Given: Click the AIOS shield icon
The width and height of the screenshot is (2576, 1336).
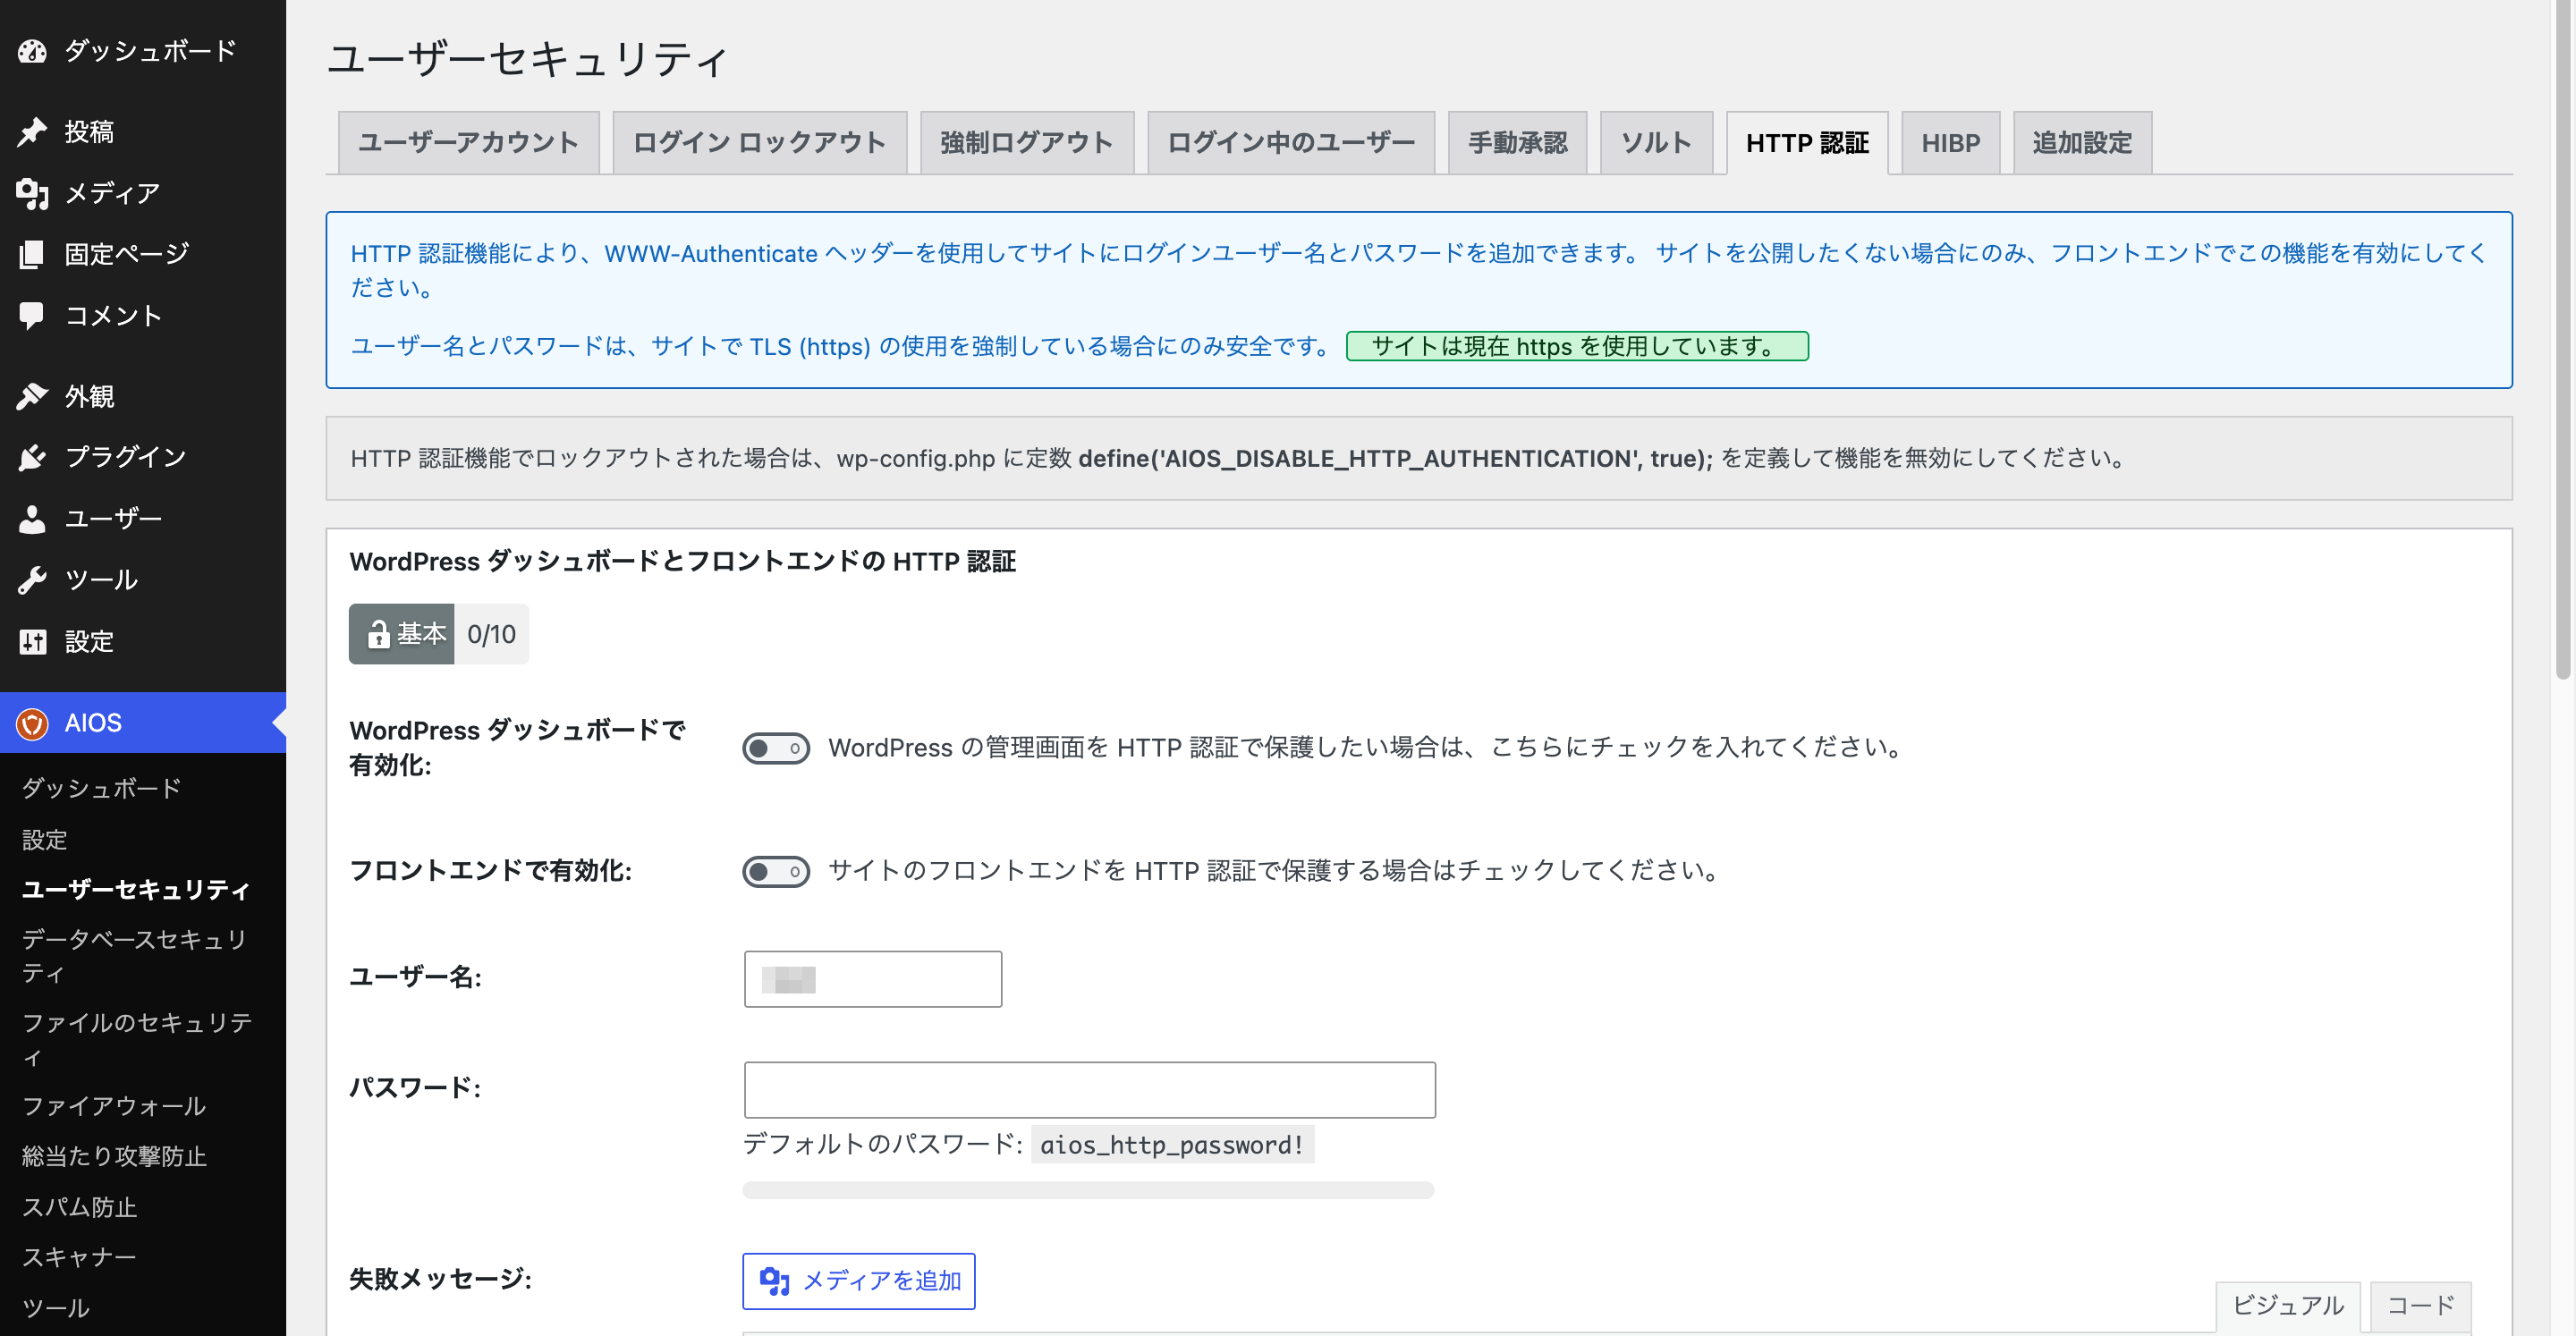Looking at the screenshot, I should coord(32,723).
